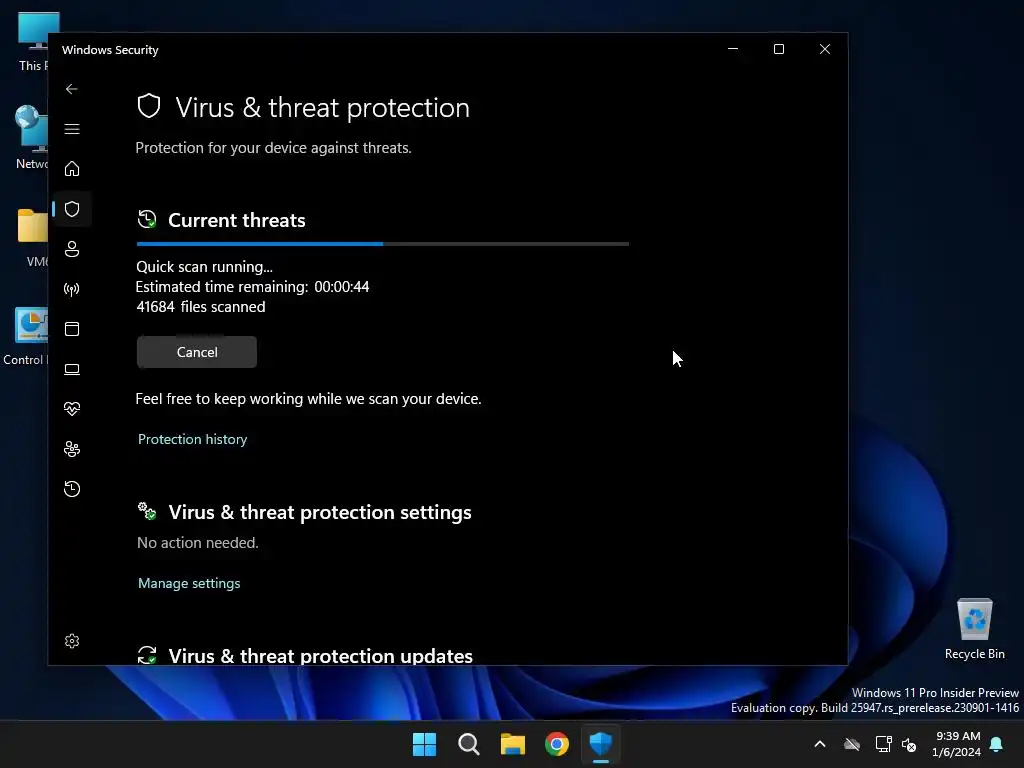Show hidden system tray icons
Screen dimensions: 1024x768
tap(820, 744)
